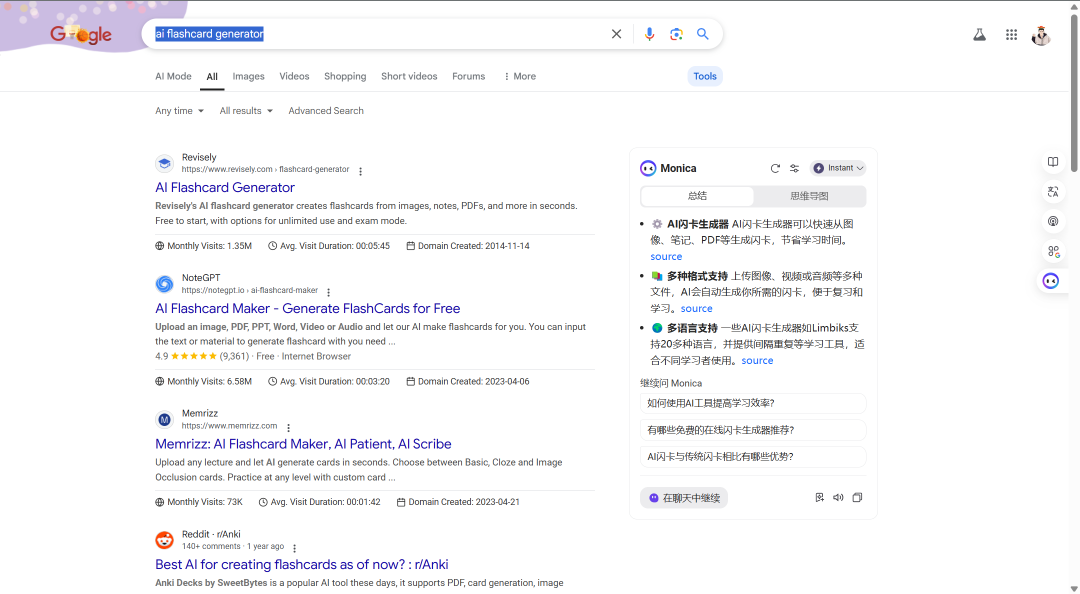
Task: Open the source link for AI闪卡生成器 bullet
Action: (x=666, y=256)
